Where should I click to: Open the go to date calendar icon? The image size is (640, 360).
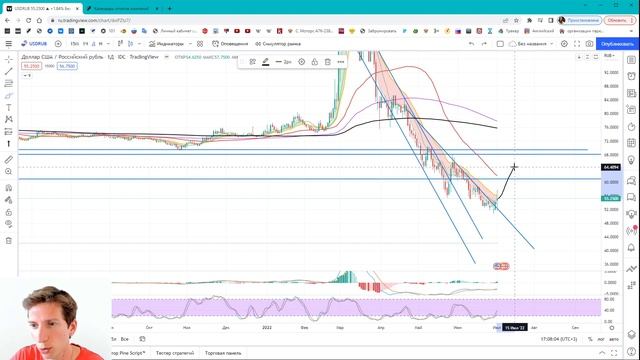(142, 339)
